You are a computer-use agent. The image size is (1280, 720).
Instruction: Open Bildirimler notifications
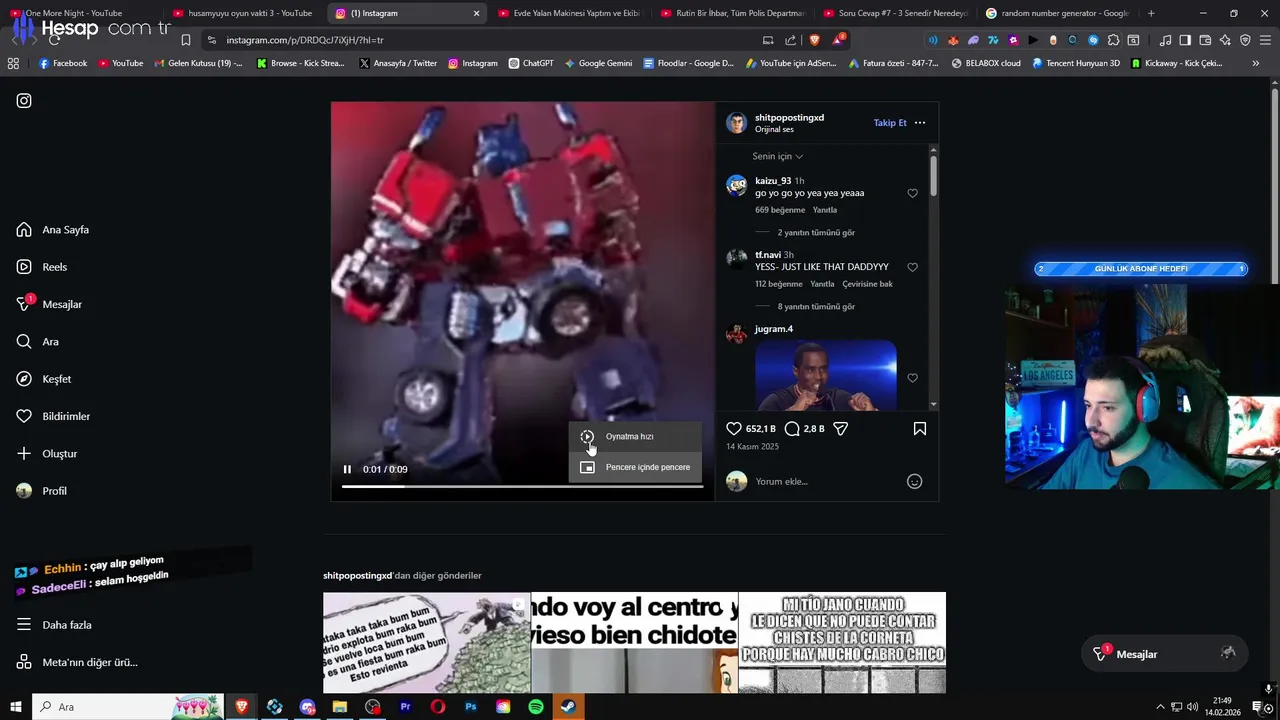click(x=53, y=416)
